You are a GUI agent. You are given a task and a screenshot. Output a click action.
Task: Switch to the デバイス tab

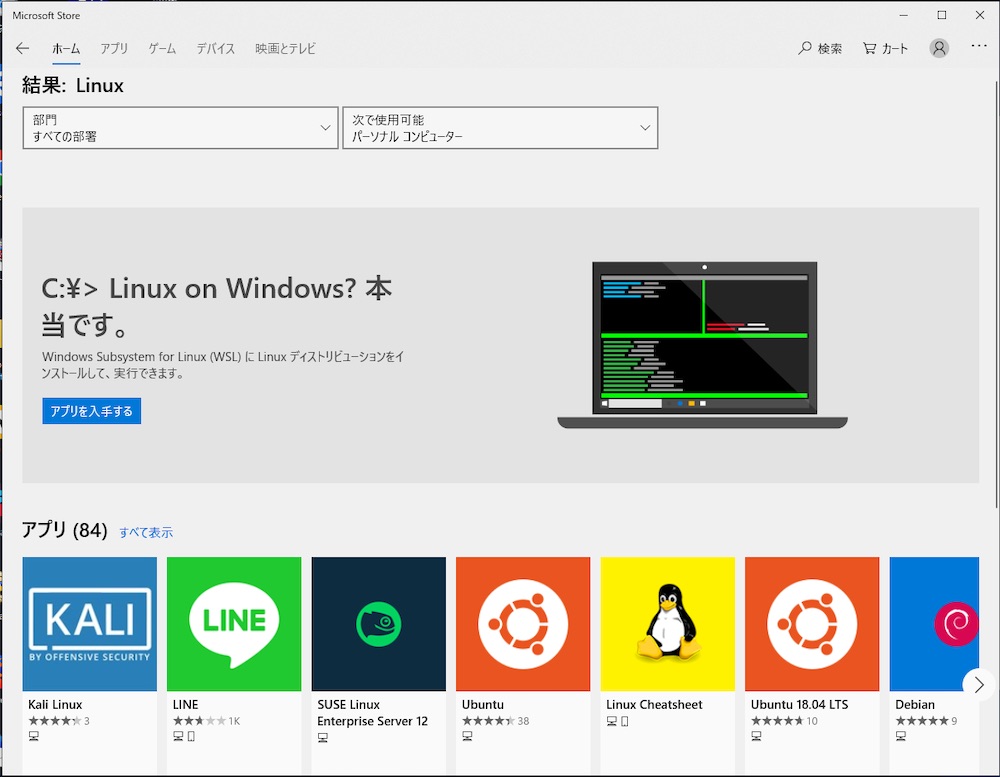[216, 48]
